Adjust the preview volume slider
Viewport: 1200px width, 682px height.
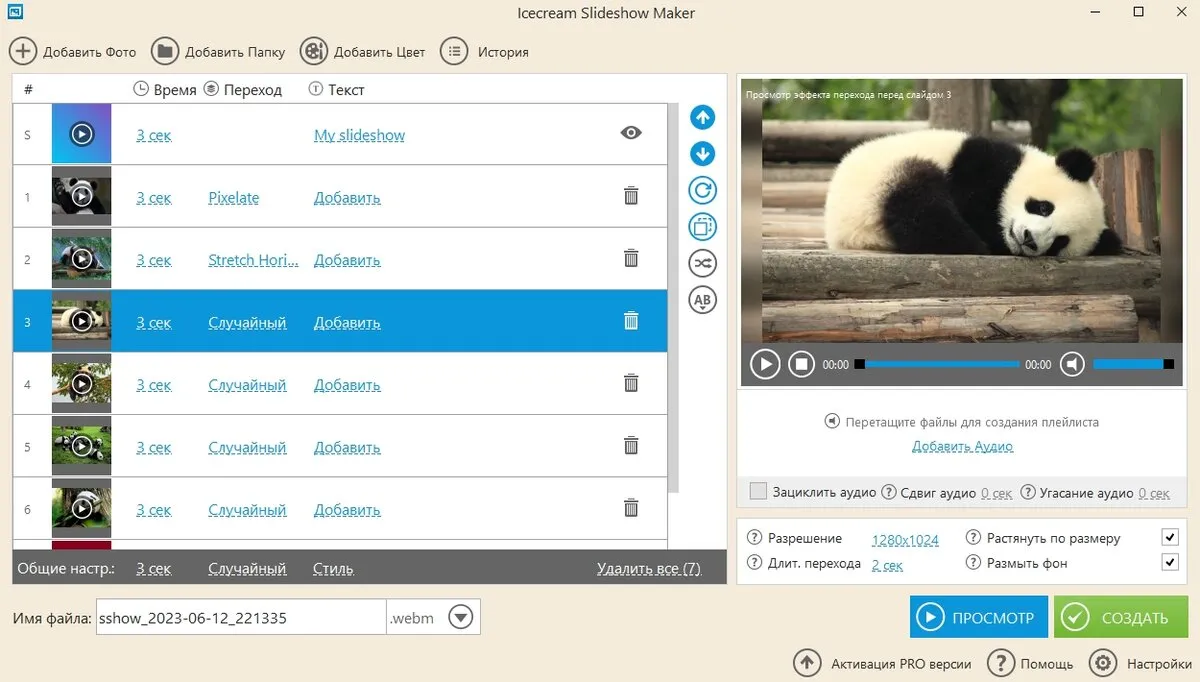tap(1133, 365)
